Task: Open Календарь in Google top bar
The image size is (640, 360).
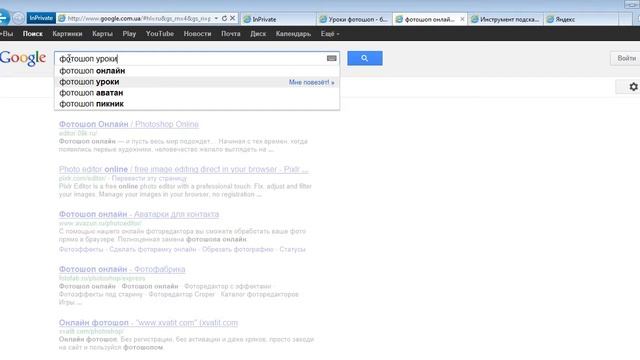Action: point(293,34)
